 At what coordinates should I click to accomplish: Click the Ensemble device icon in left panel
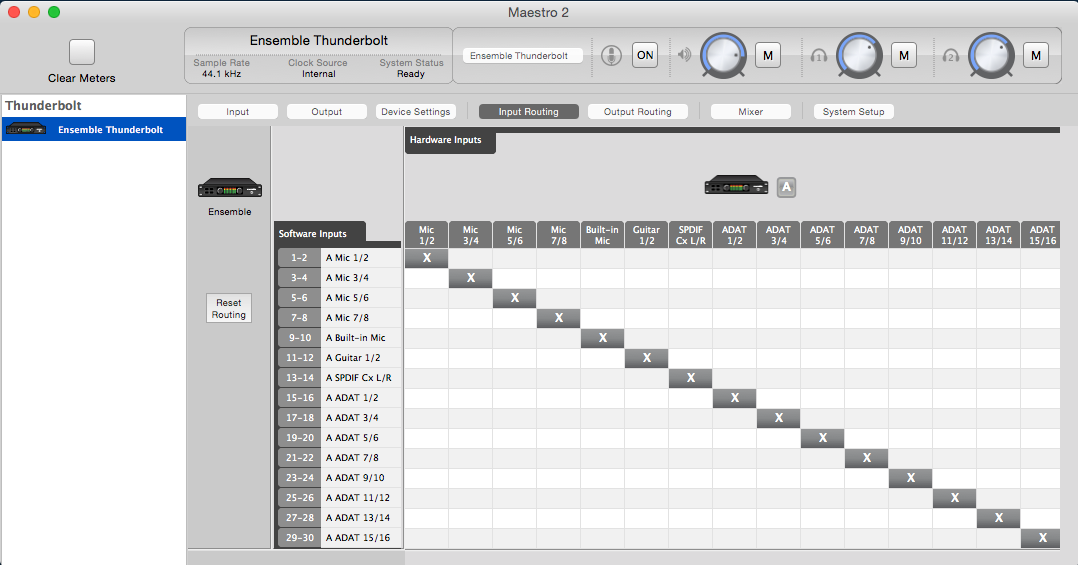[230, 188]
